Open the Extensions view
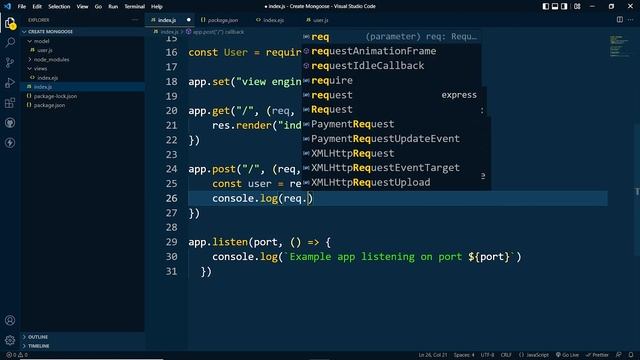The image size is (640, 360). (x=10, y=102)
